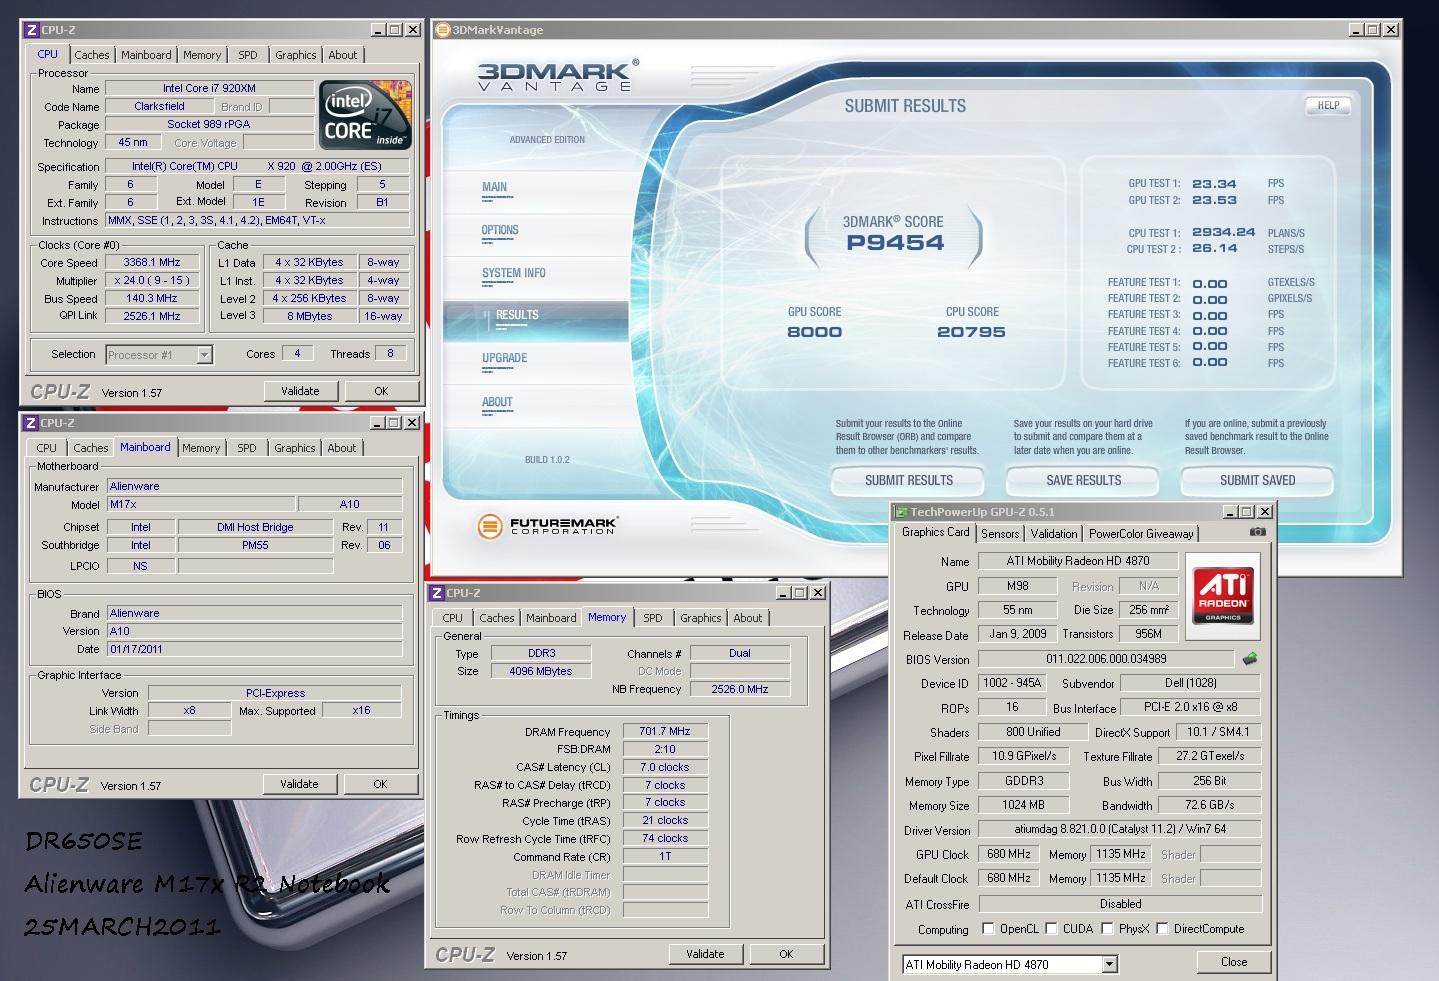Viewport: 1439px width, 981px height.
Task: Switch to the Sensors tab in GPU-Z
Action: 1000,534
